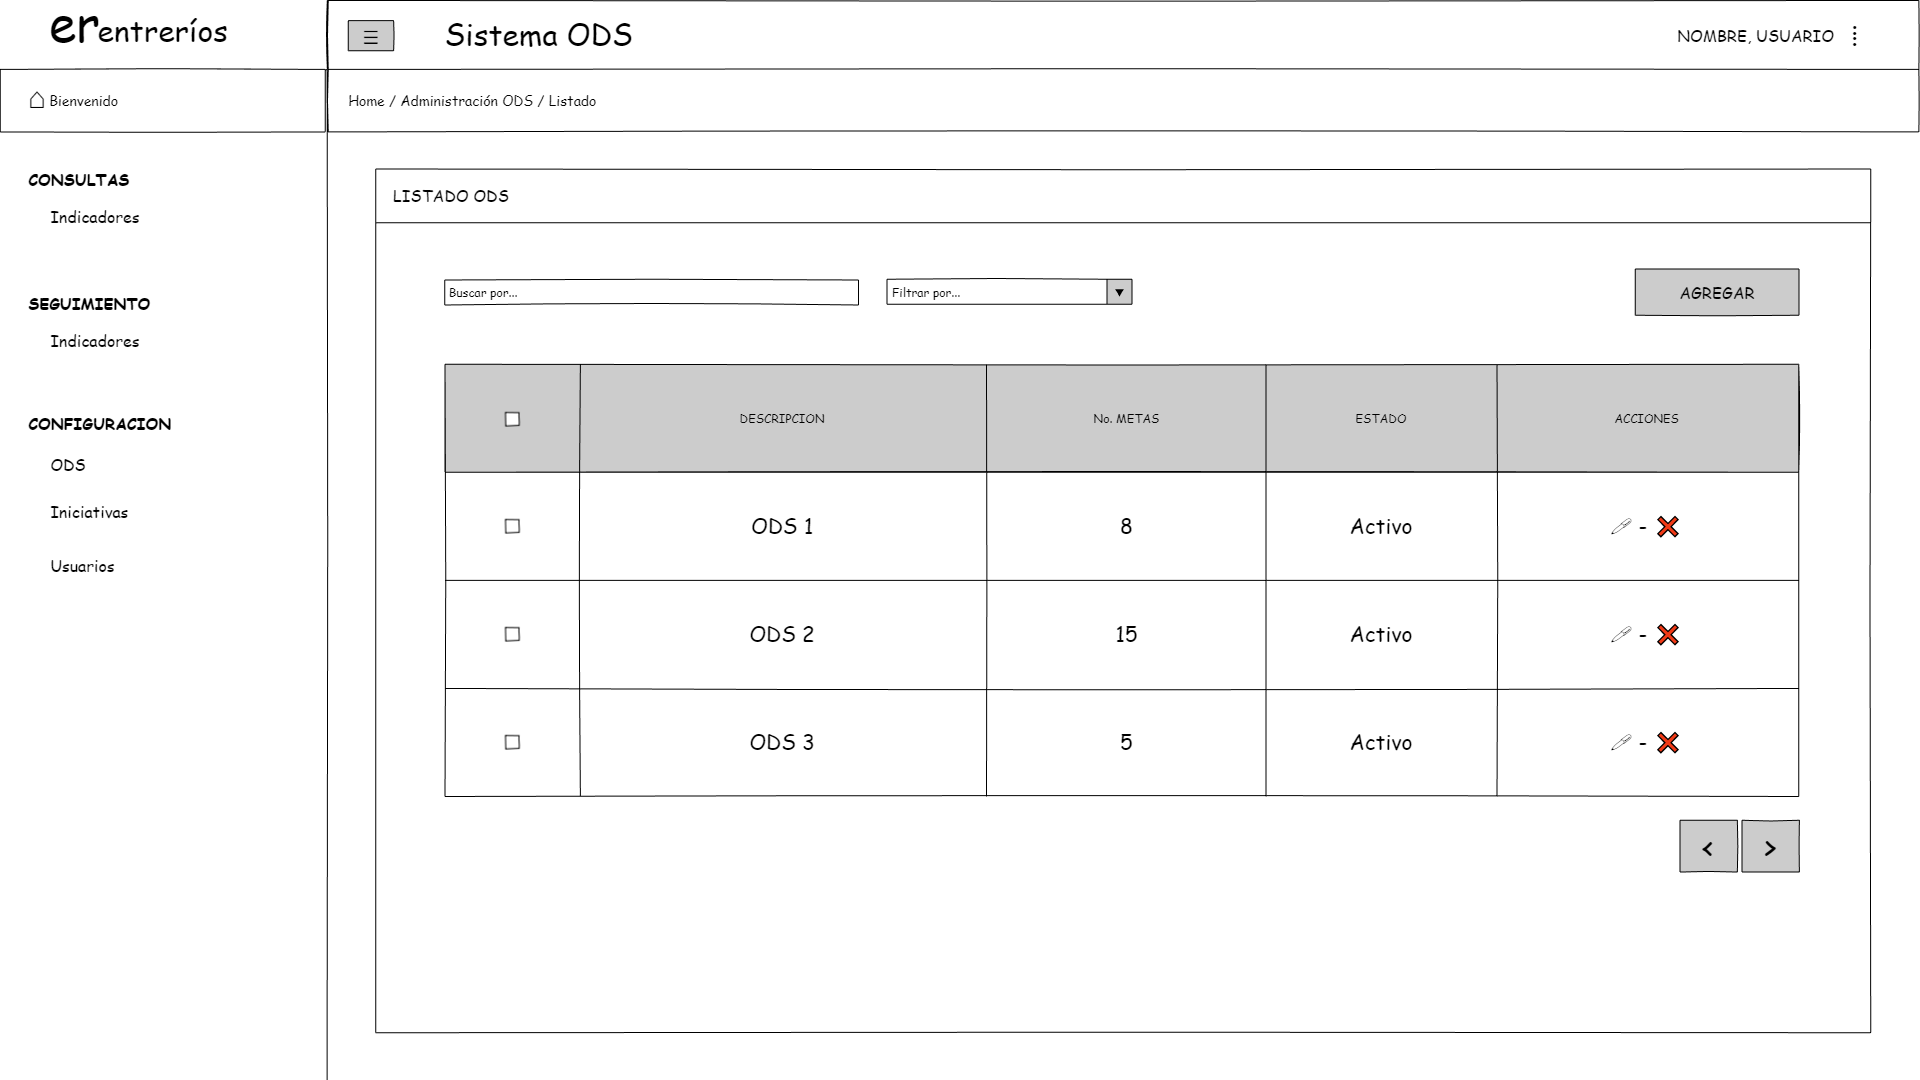
Task: Select Iniciativas in the sidebar menu
Action: (89, 513)
